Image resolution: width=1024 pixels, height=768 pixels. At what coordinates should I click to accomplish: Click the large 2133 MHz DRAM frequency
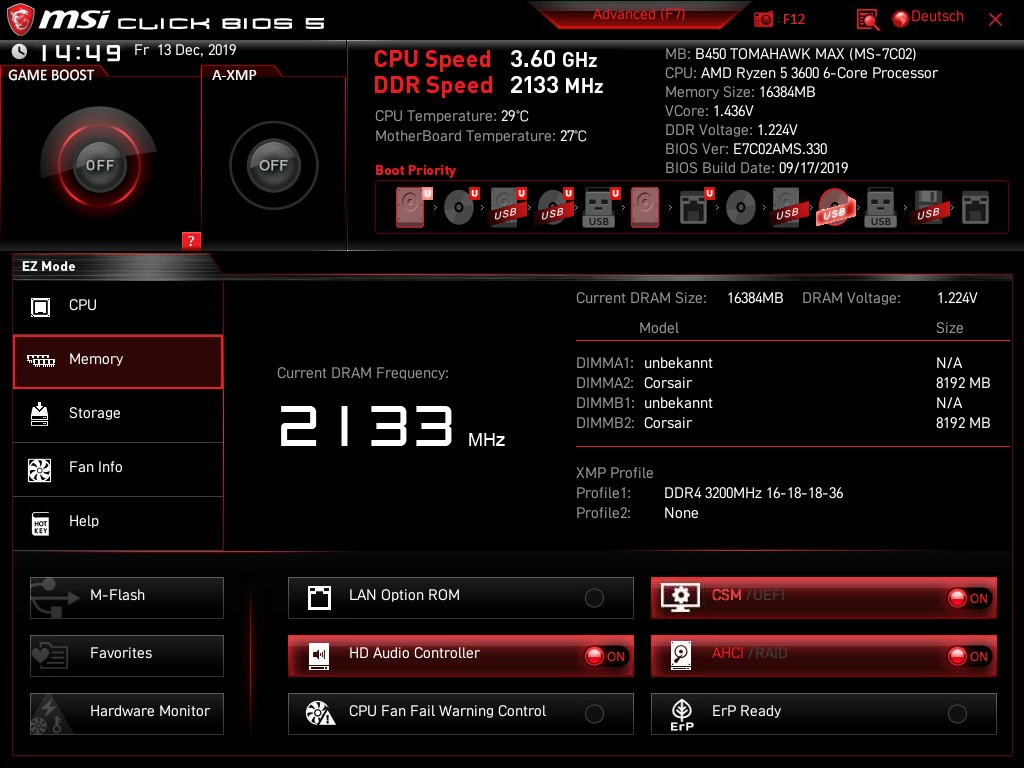click(x=392, y=426)
